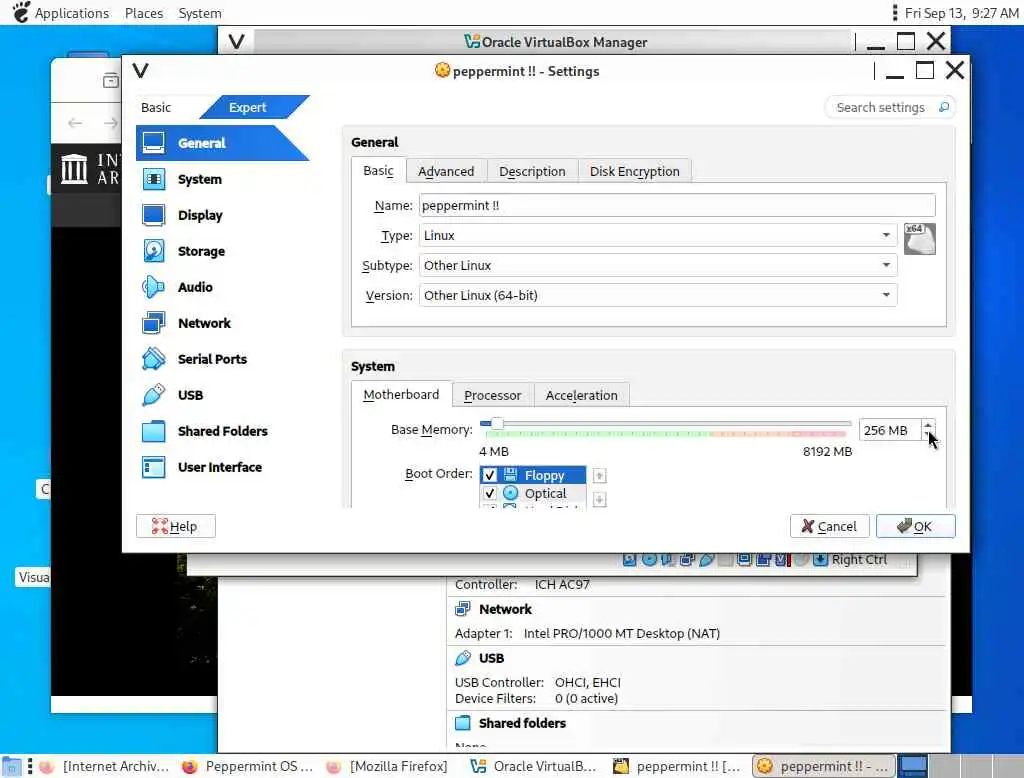
Task: Switch to Peppermint OS Firefox taskbar item
Action: pyautogui.click(x=248, y=766)
